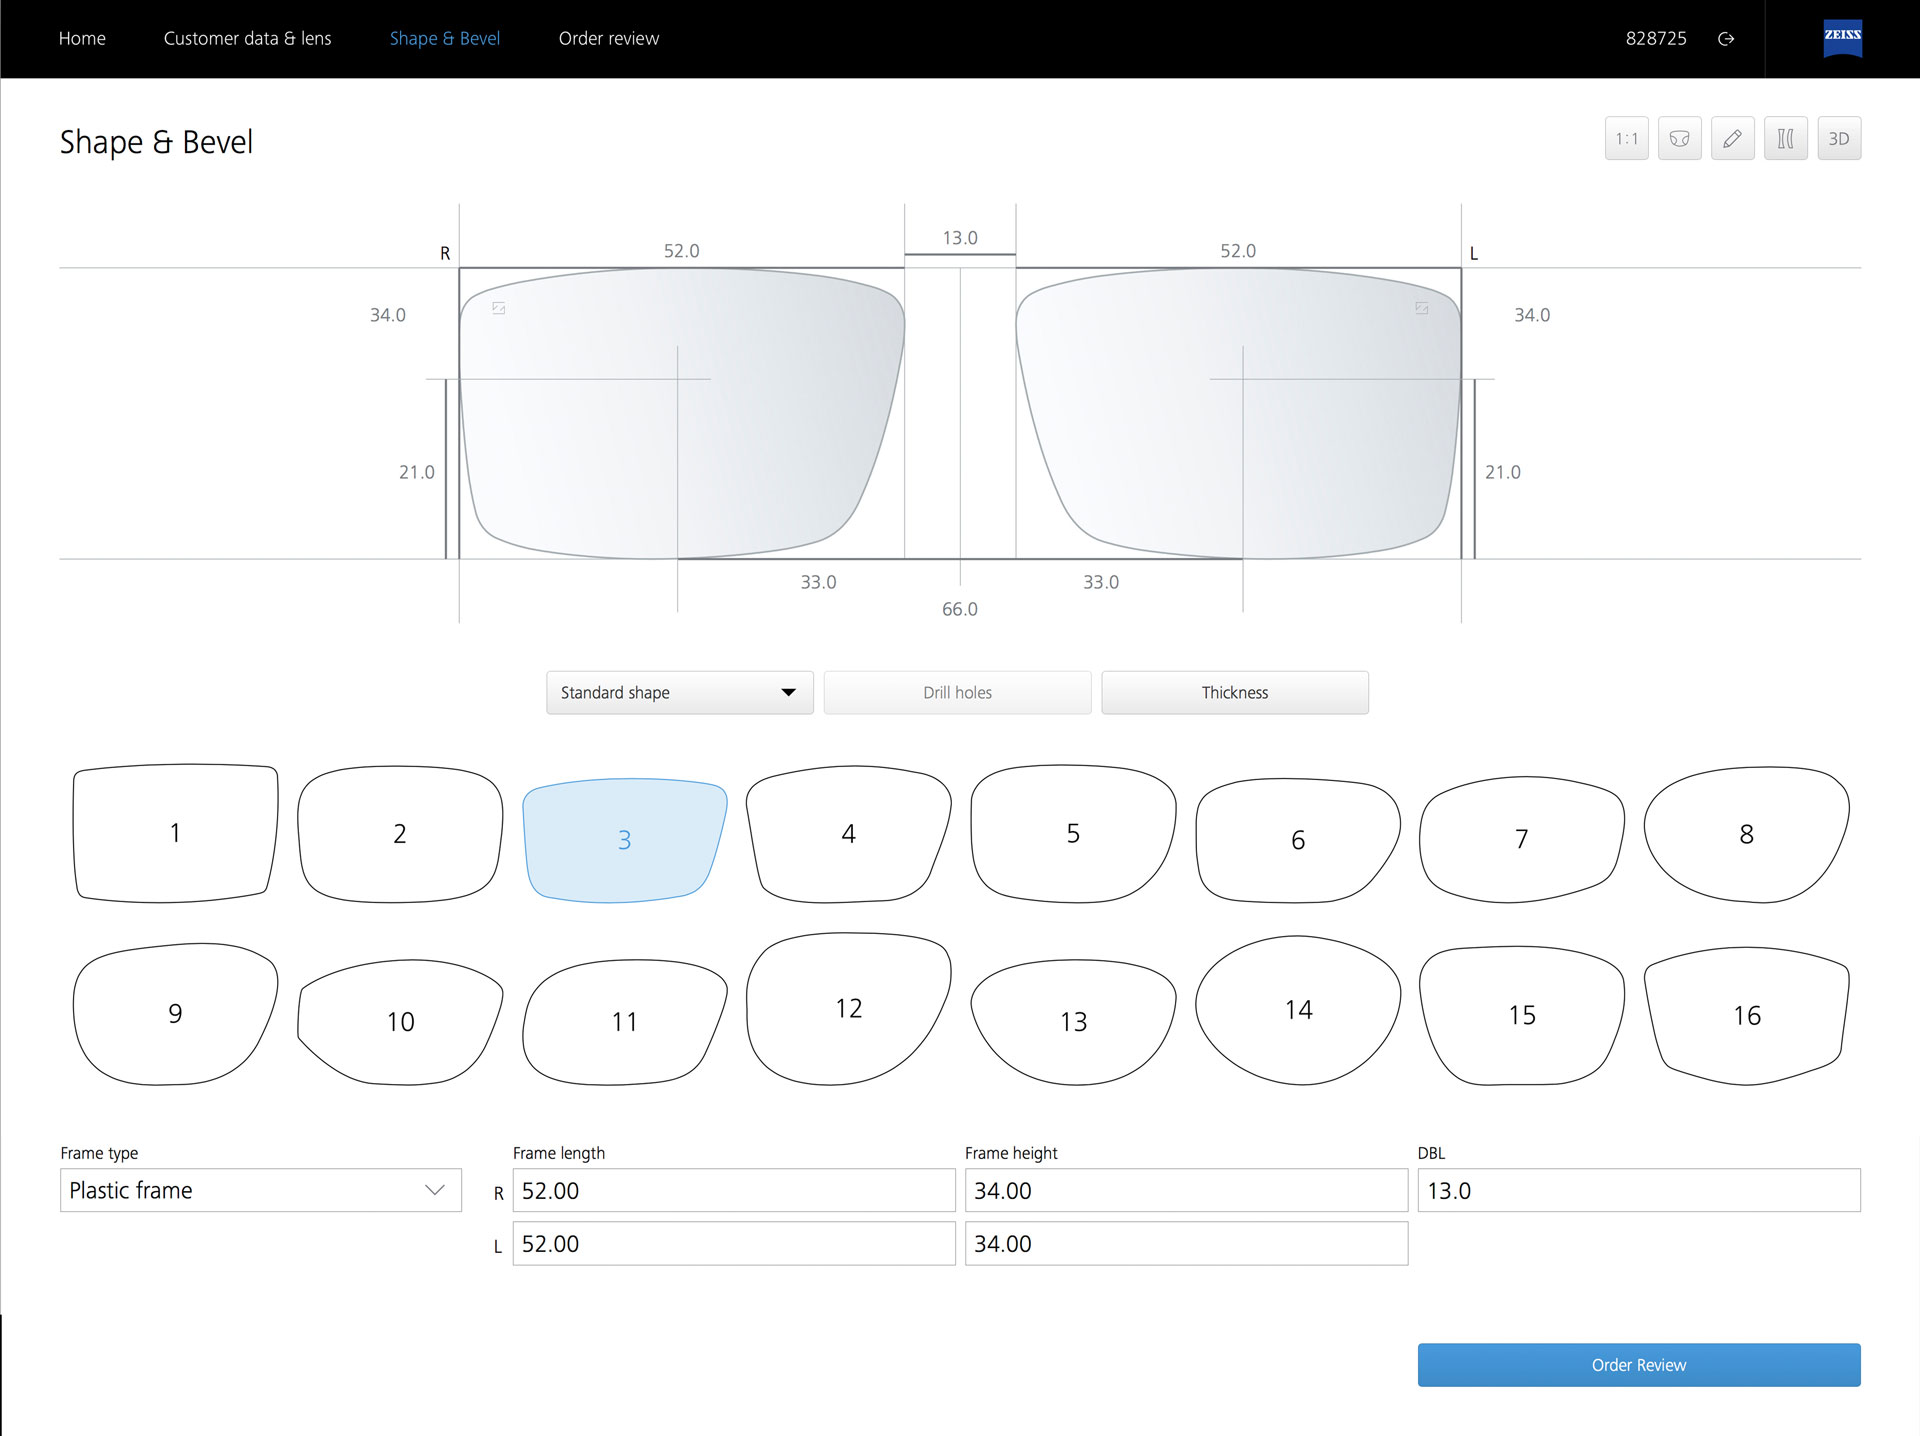
Task: Select lens shape 10
Action: 400,1022
